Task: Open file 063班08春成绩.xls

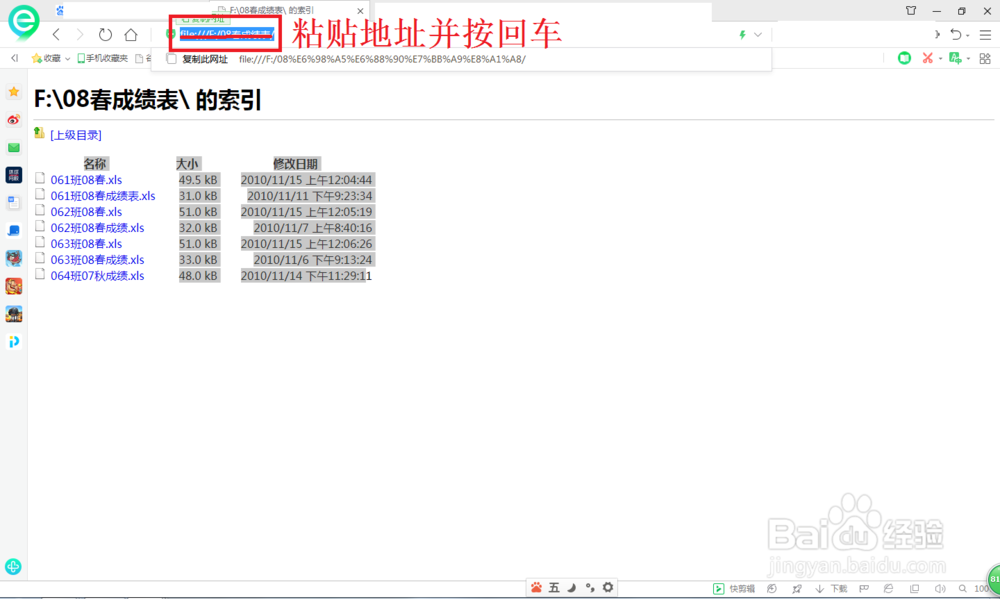Action: pyautogui.click(x=98, y=260)
